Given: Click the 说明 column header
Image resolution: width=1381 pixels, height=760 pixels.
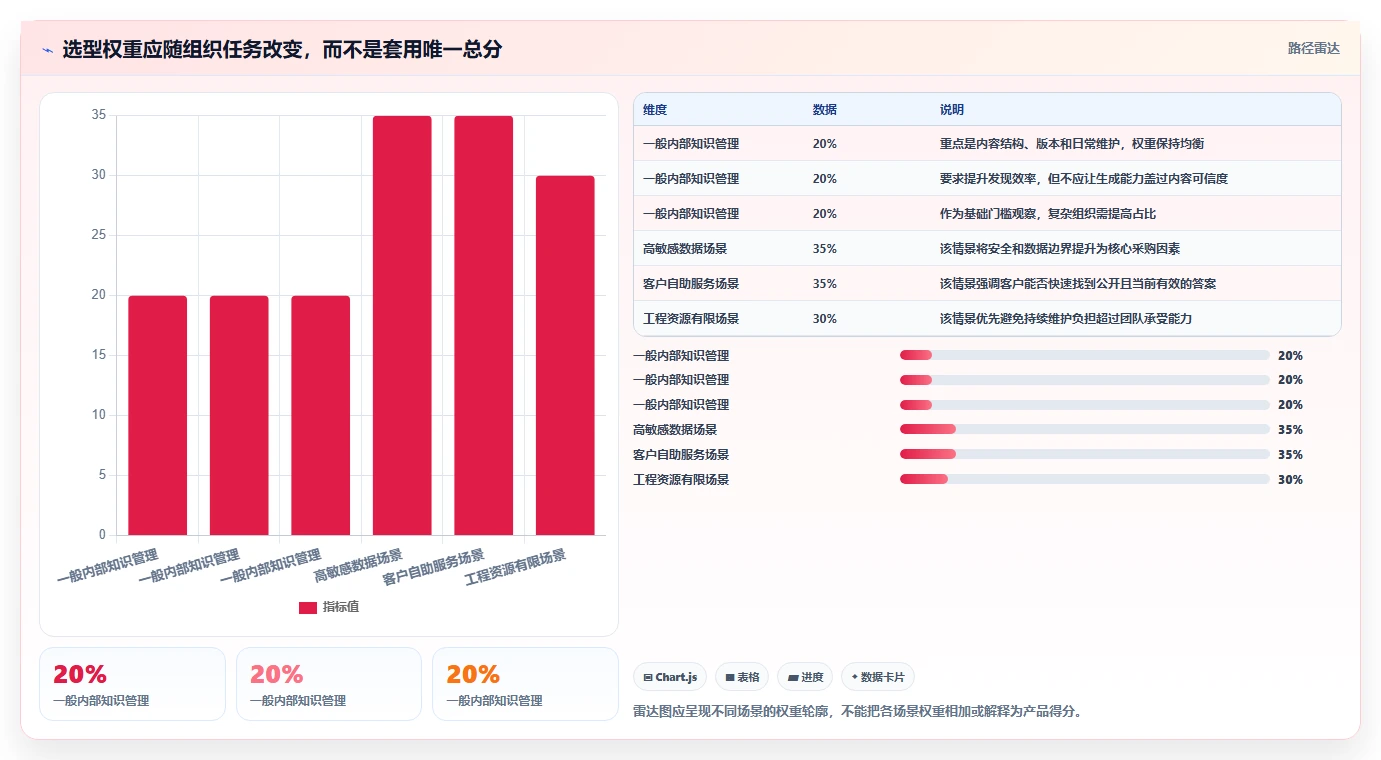Looking at the screenshot, I should coord(952,109).
